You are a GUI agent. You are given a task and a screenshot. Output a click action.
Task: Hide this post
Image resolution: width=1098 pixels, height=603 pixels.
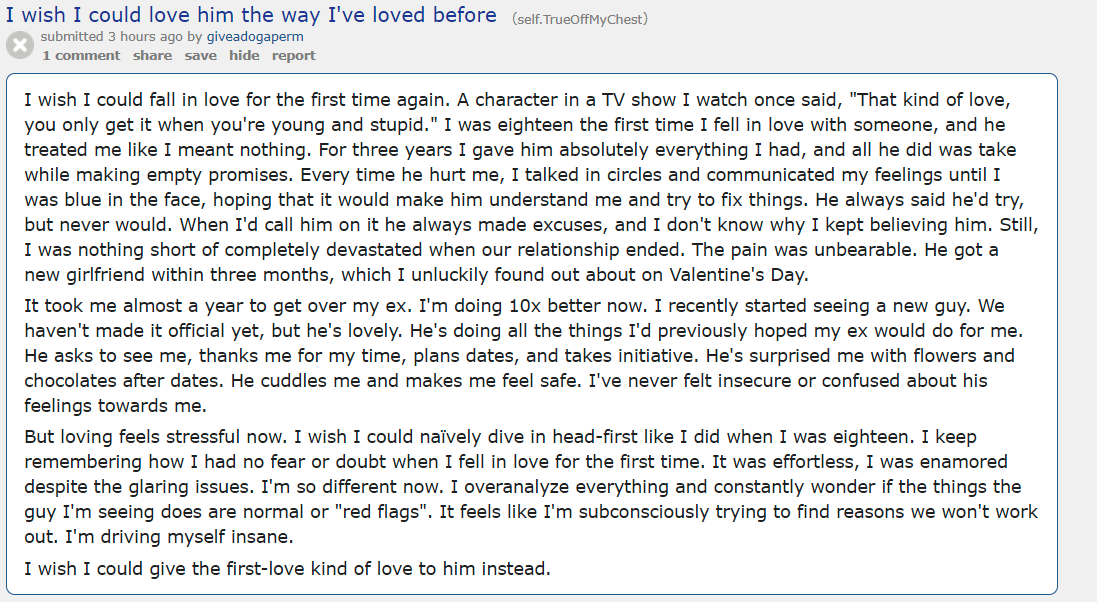tap(244, 56)
